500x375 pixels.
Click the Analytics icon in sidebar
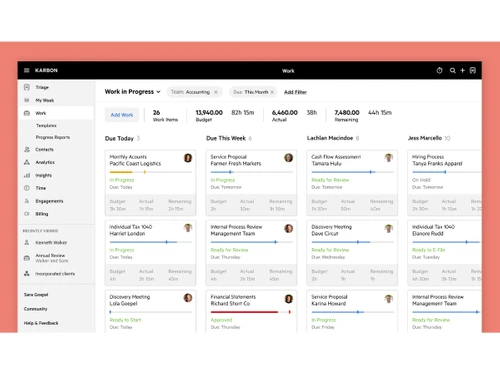click(27, 162)
